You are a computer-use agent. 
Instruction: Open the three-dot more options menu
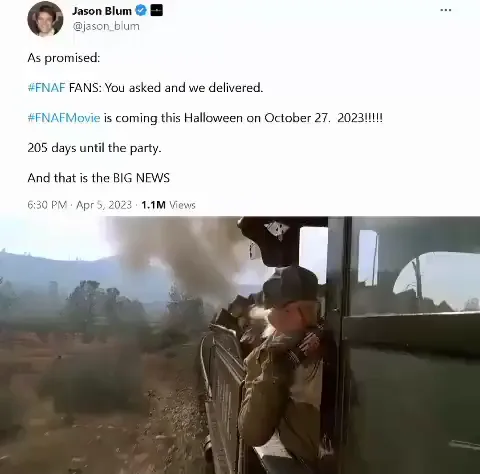[446, 10]
